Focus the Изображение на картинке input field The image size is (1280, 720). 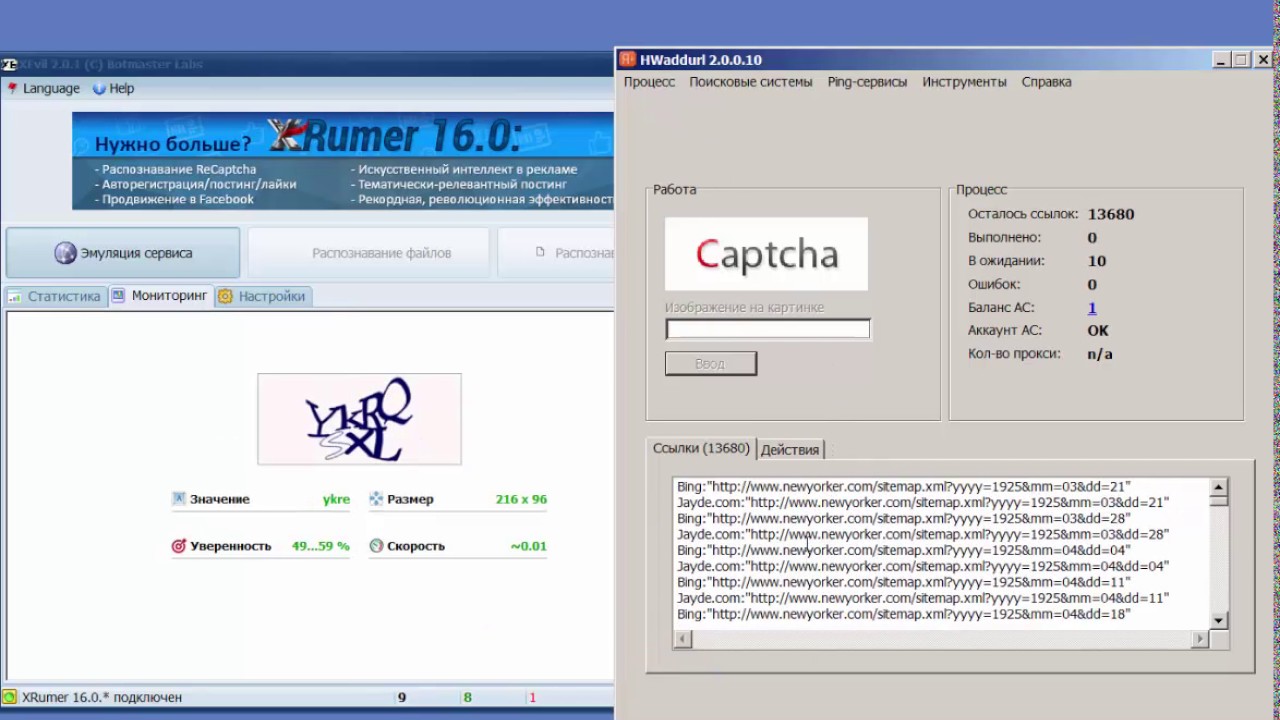[x=768, y=329]
